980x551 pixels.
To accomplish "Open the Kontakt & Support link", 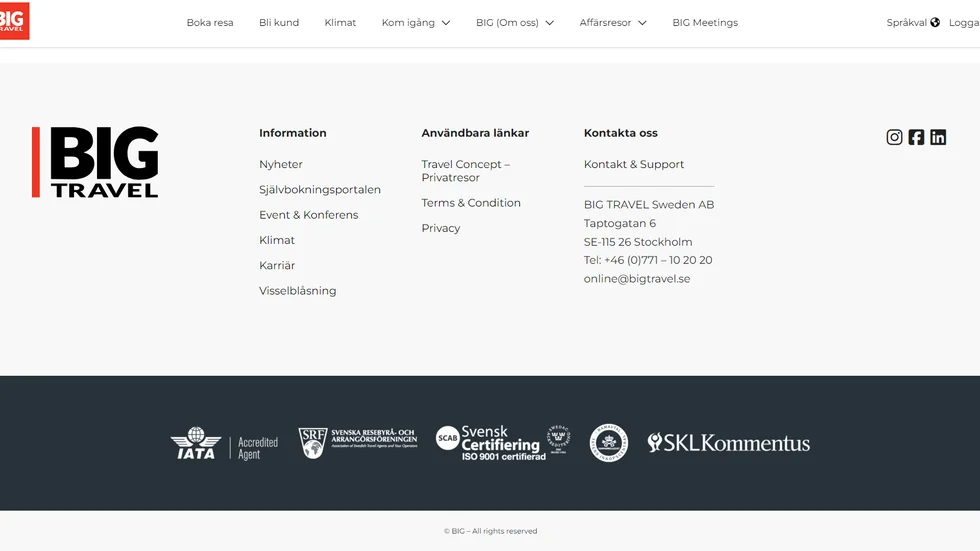I will 634,164.
